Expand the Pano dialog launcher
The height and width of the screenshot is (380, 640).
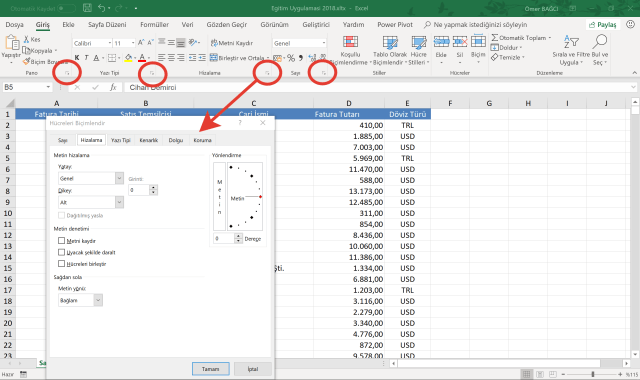click(x=67, y=73)
